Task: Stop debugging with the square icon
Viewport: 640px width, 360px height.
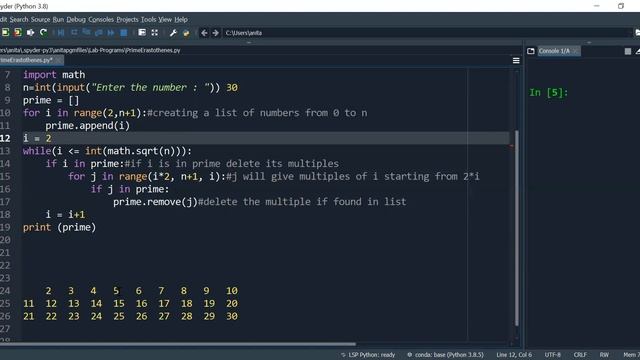Action: coord(123,33)
